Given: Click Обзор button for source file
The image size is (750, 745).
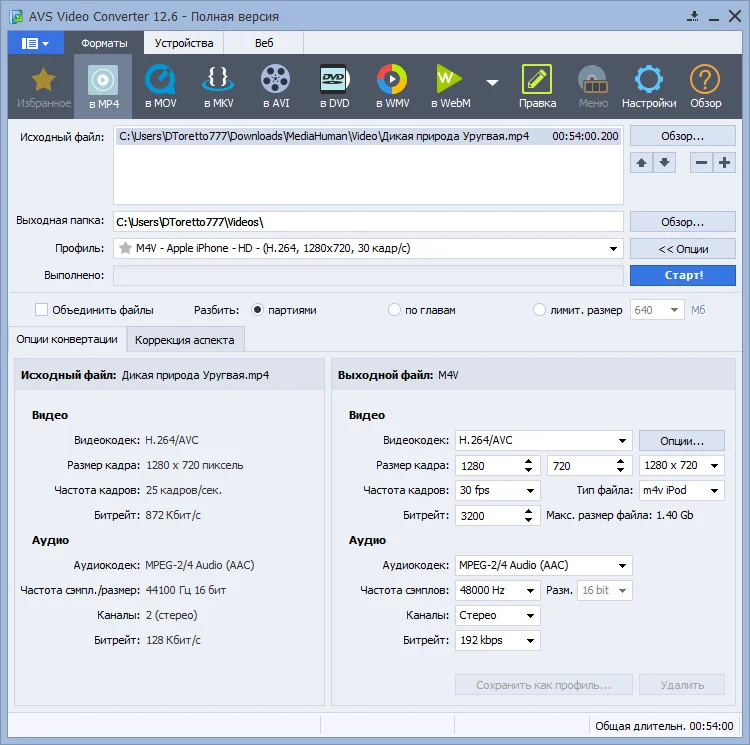Looking at the screenshot, I should click(x=683, y=136).
